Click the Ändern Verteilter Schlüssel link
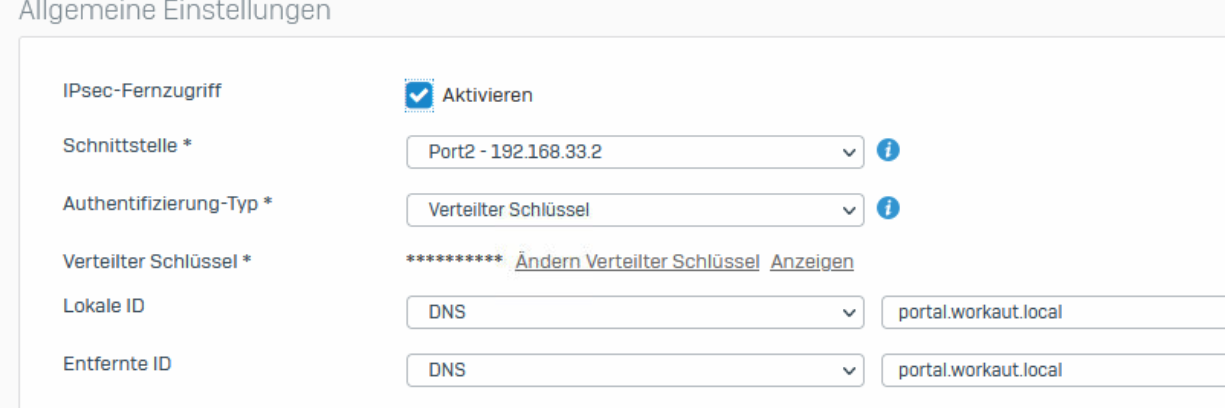Image resolution: width=1225 pixels, height=408 pixels. point(637,262)
